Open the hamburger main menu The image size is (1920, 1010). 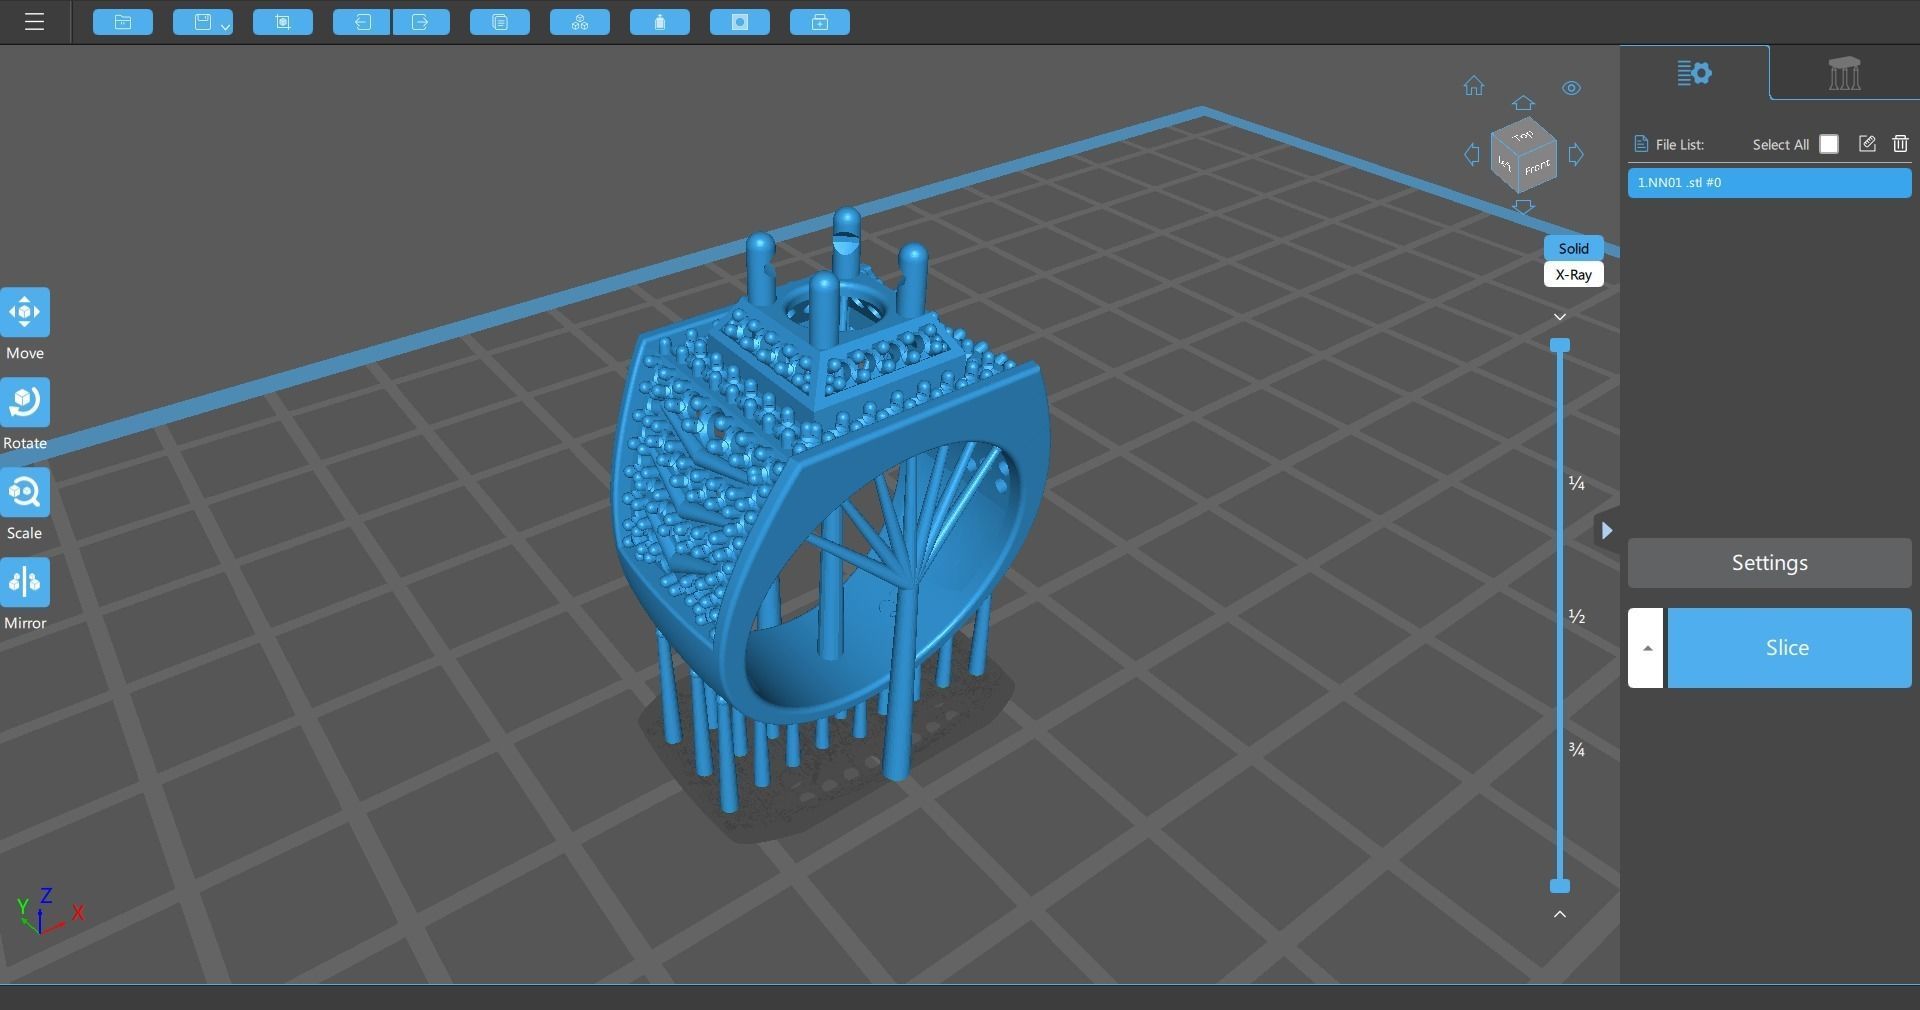click(x=34, y=22)
